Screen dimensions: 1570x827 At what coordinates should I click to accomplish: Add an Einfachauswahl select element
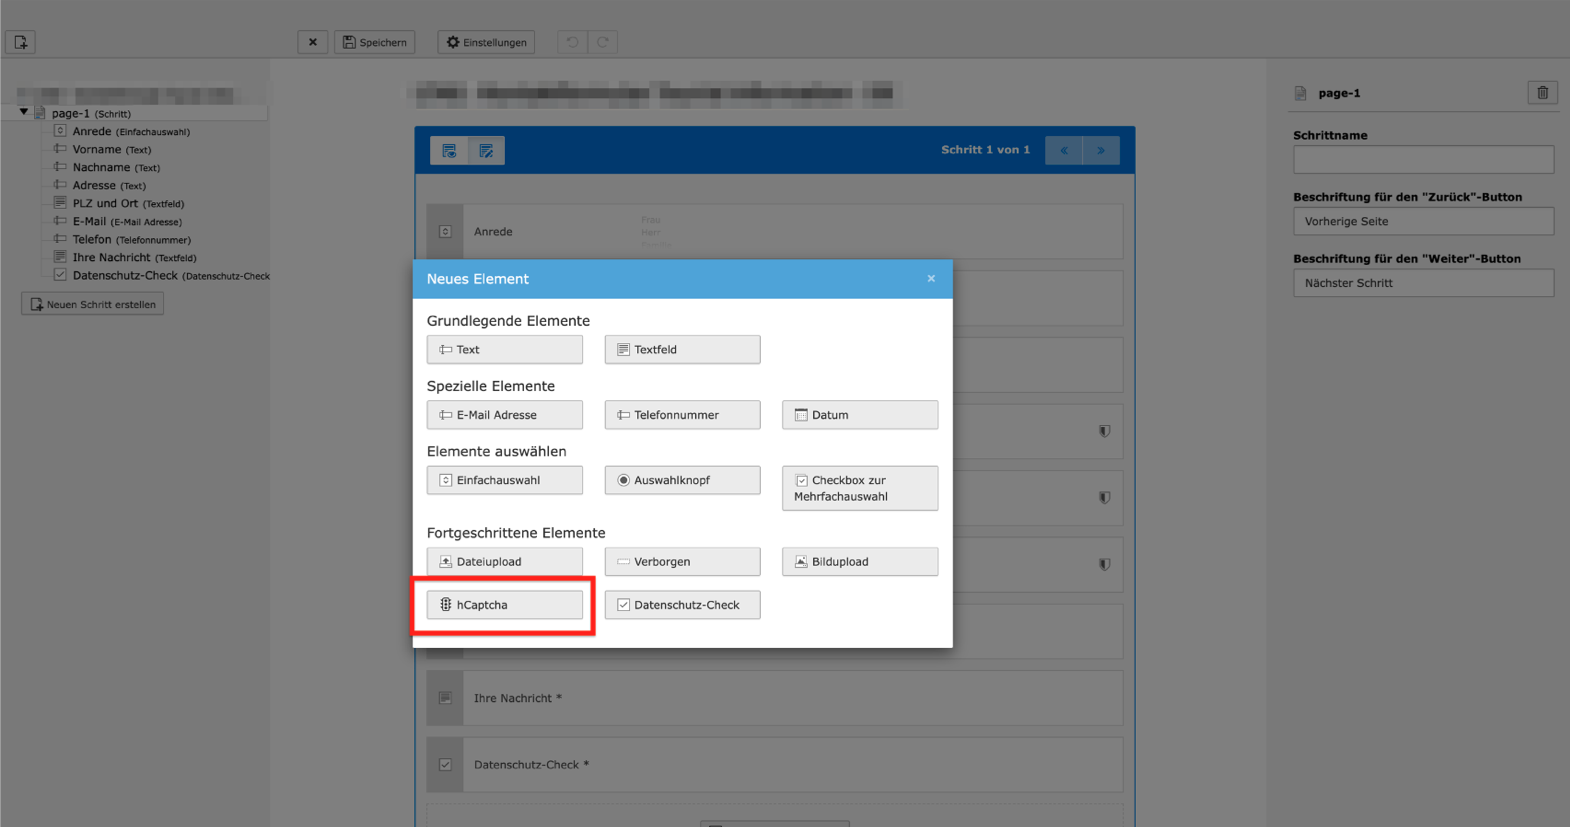coord(504,480)
